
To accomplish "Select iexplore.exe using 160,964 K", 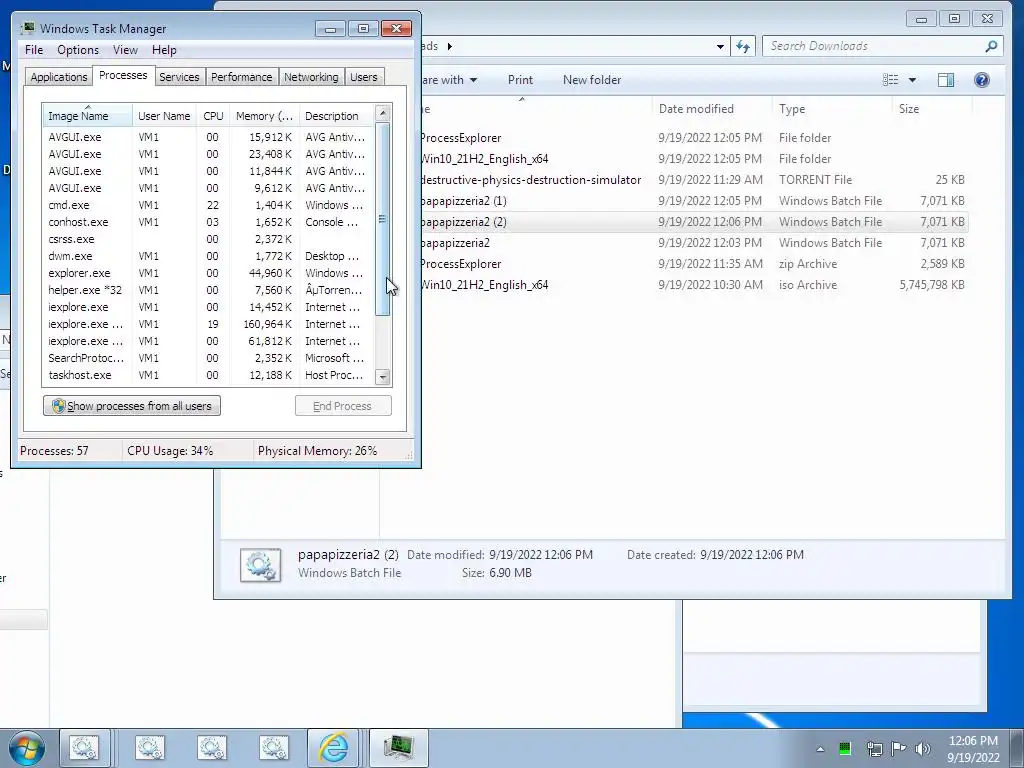I will (x=208, y=324).
